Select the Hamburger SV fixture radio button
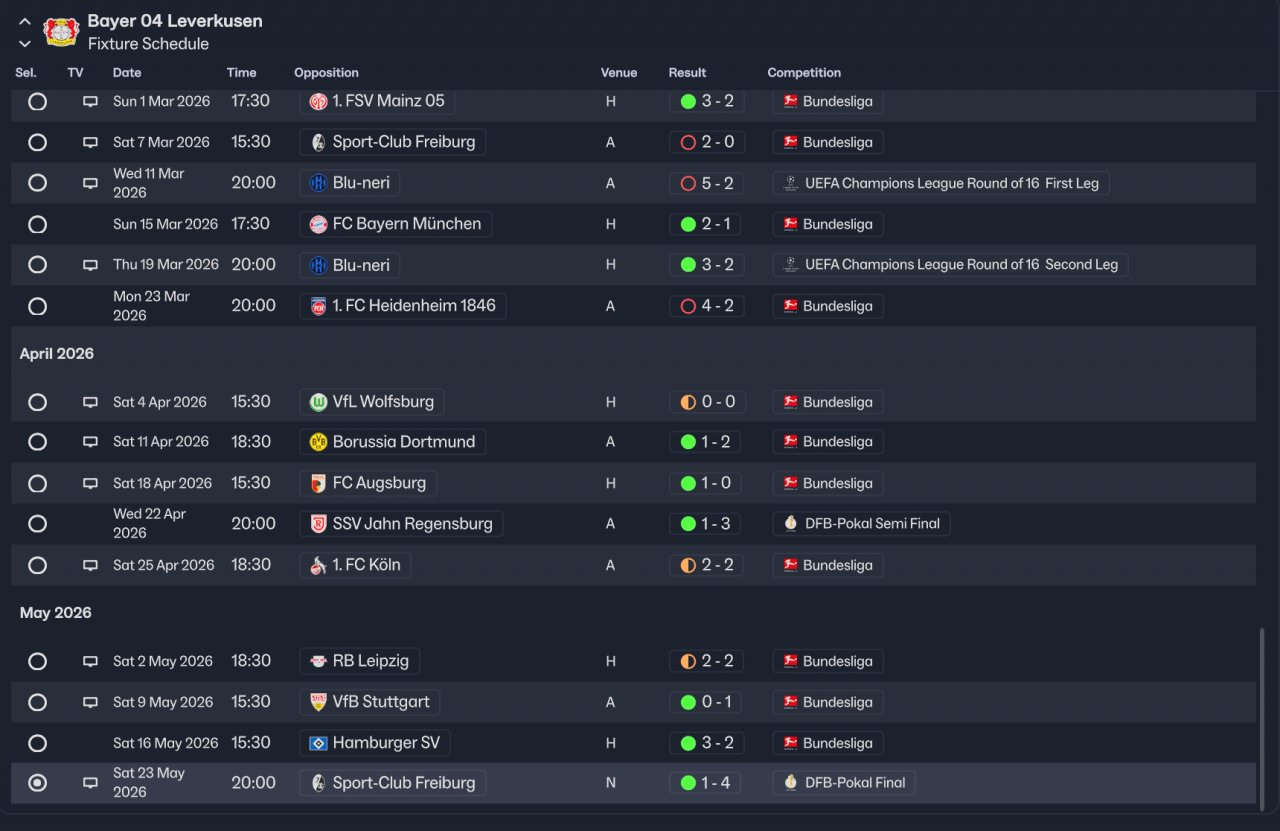This screenshot has width=1280, height=831. click(37, 743)
